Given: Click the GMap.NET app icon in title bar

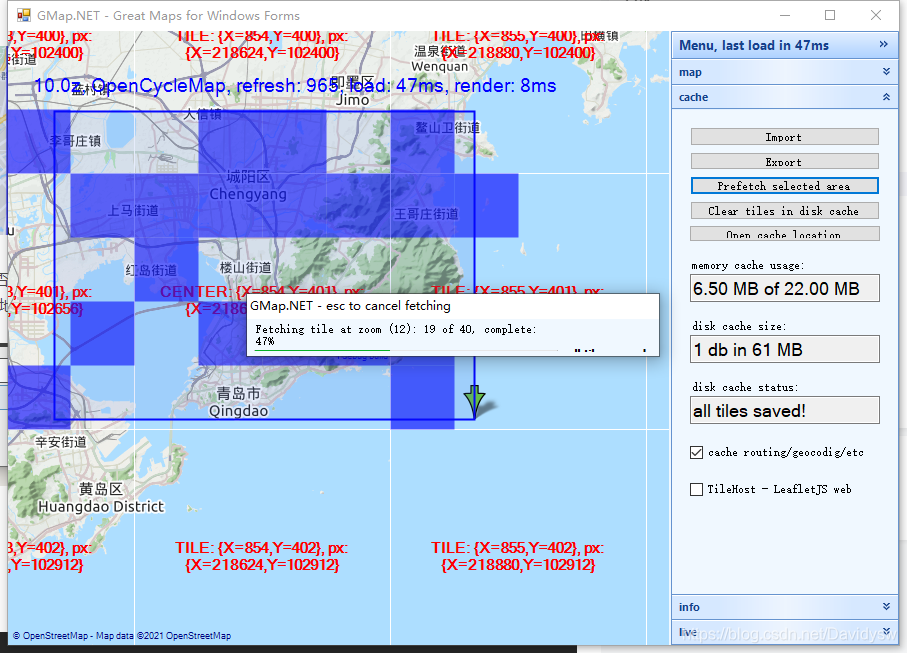Looking at the screenshot, I should click(24, 15).
